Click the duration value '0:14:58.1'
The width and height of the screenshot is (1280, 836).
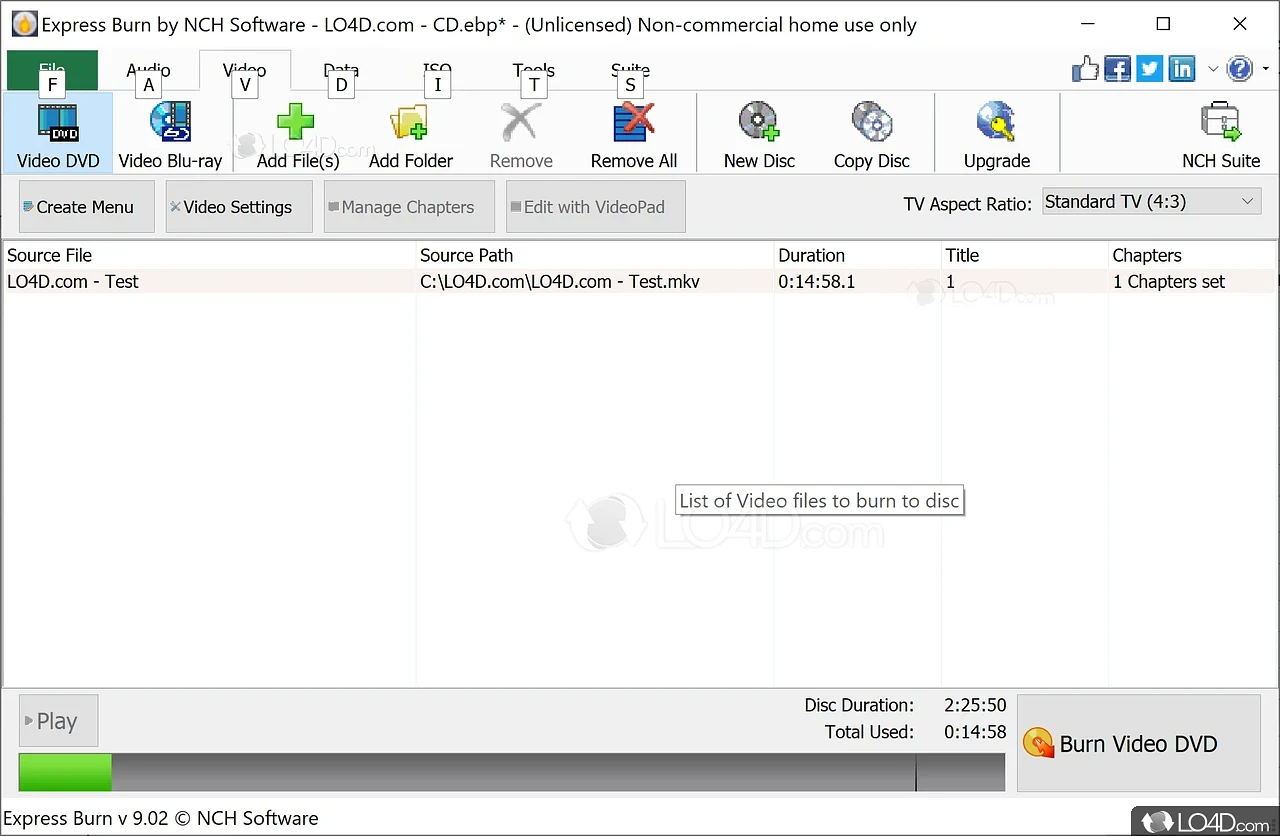817,282
